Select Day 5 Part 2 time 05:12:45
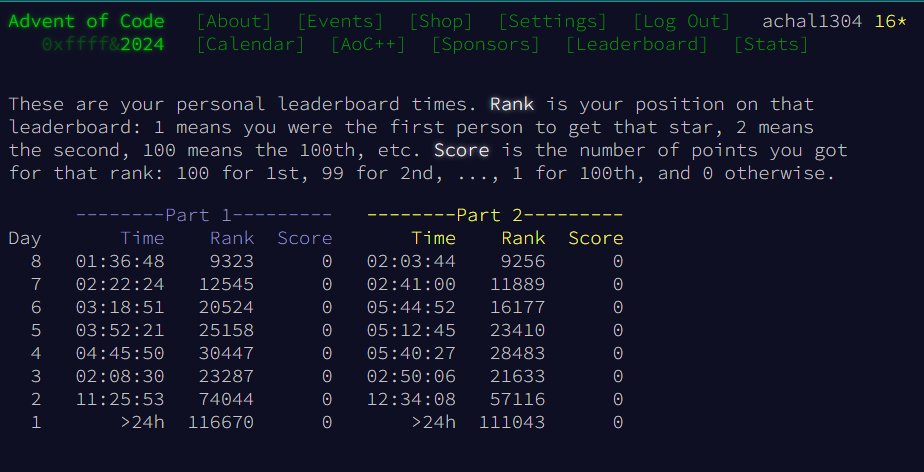Screen dimensions: 924x472 pyautogui.click(x=411, y=330)
